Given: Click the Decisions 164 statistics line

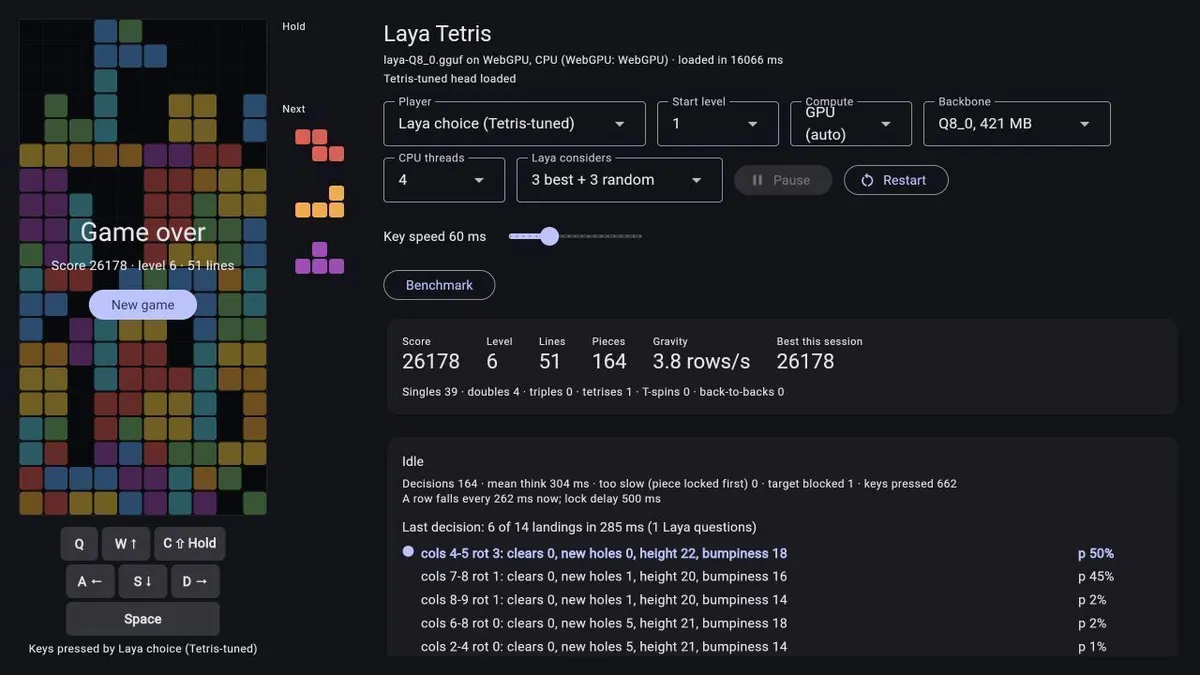Looking at the screenshot, I should pyautogui.click(x=679, y=484).
